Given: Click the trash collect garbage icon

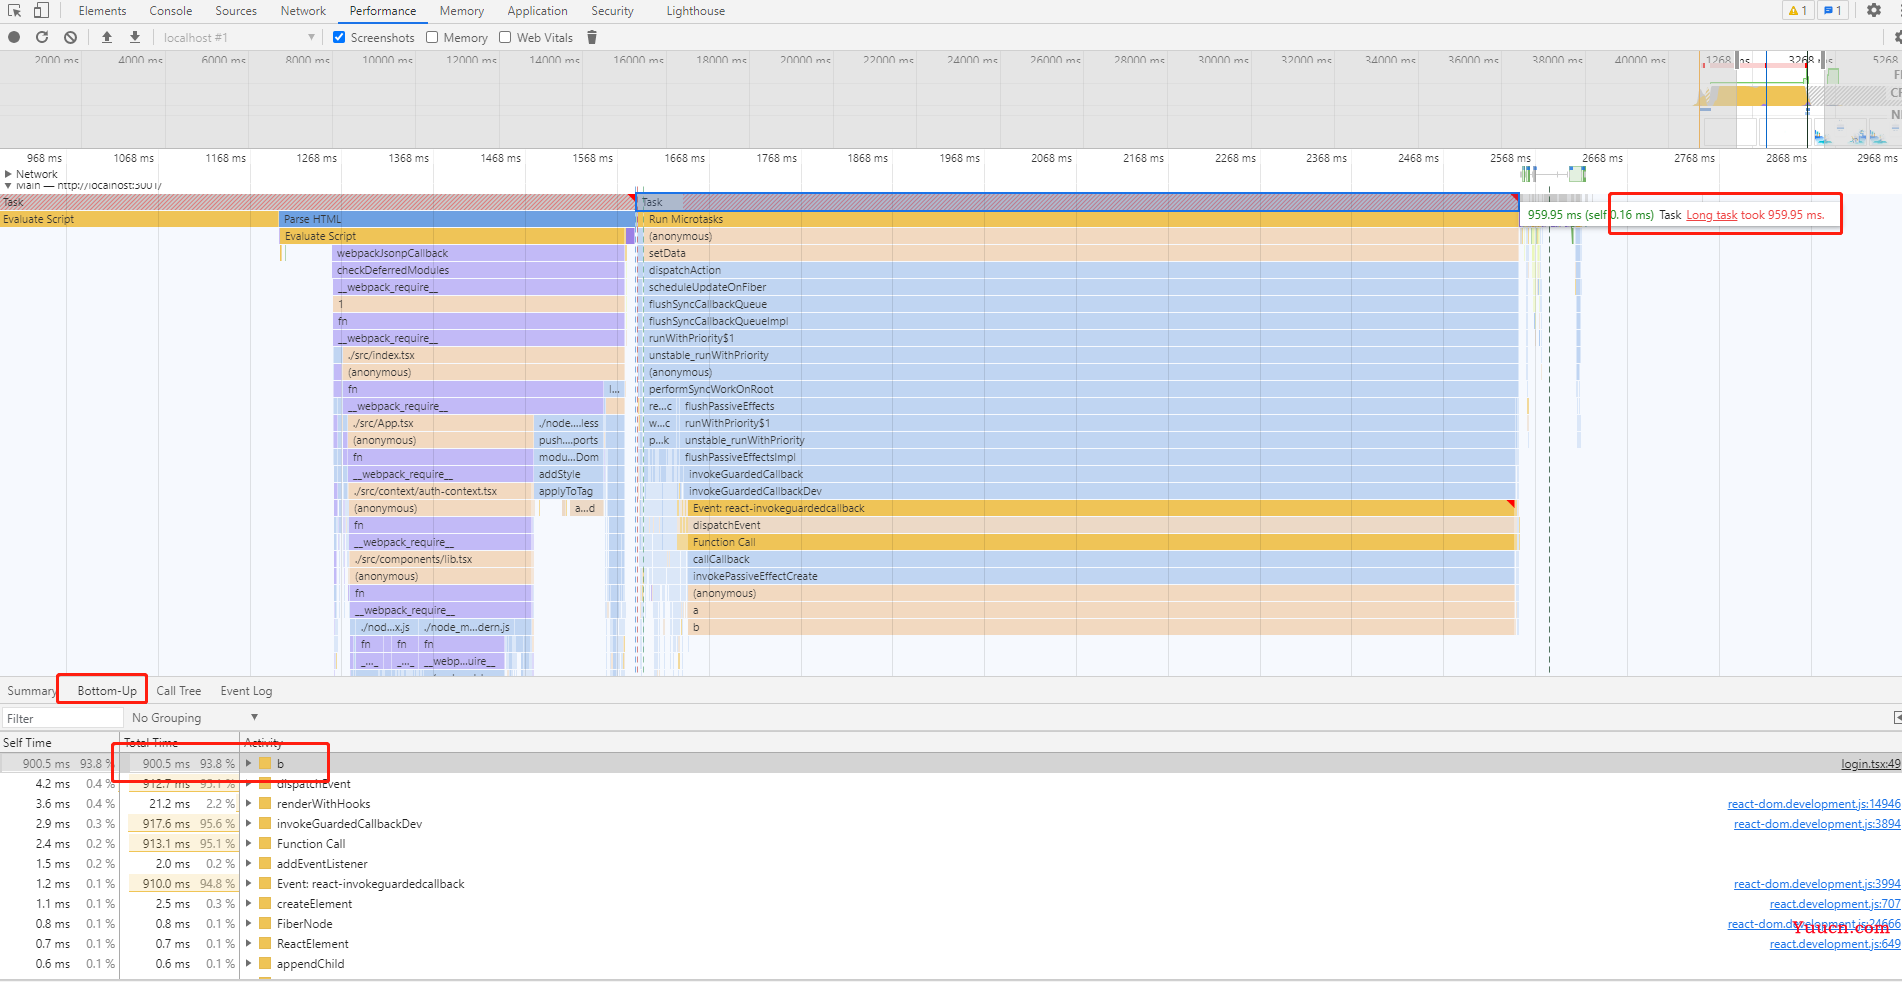Looking at the screenshot, I should click(592, 37).
